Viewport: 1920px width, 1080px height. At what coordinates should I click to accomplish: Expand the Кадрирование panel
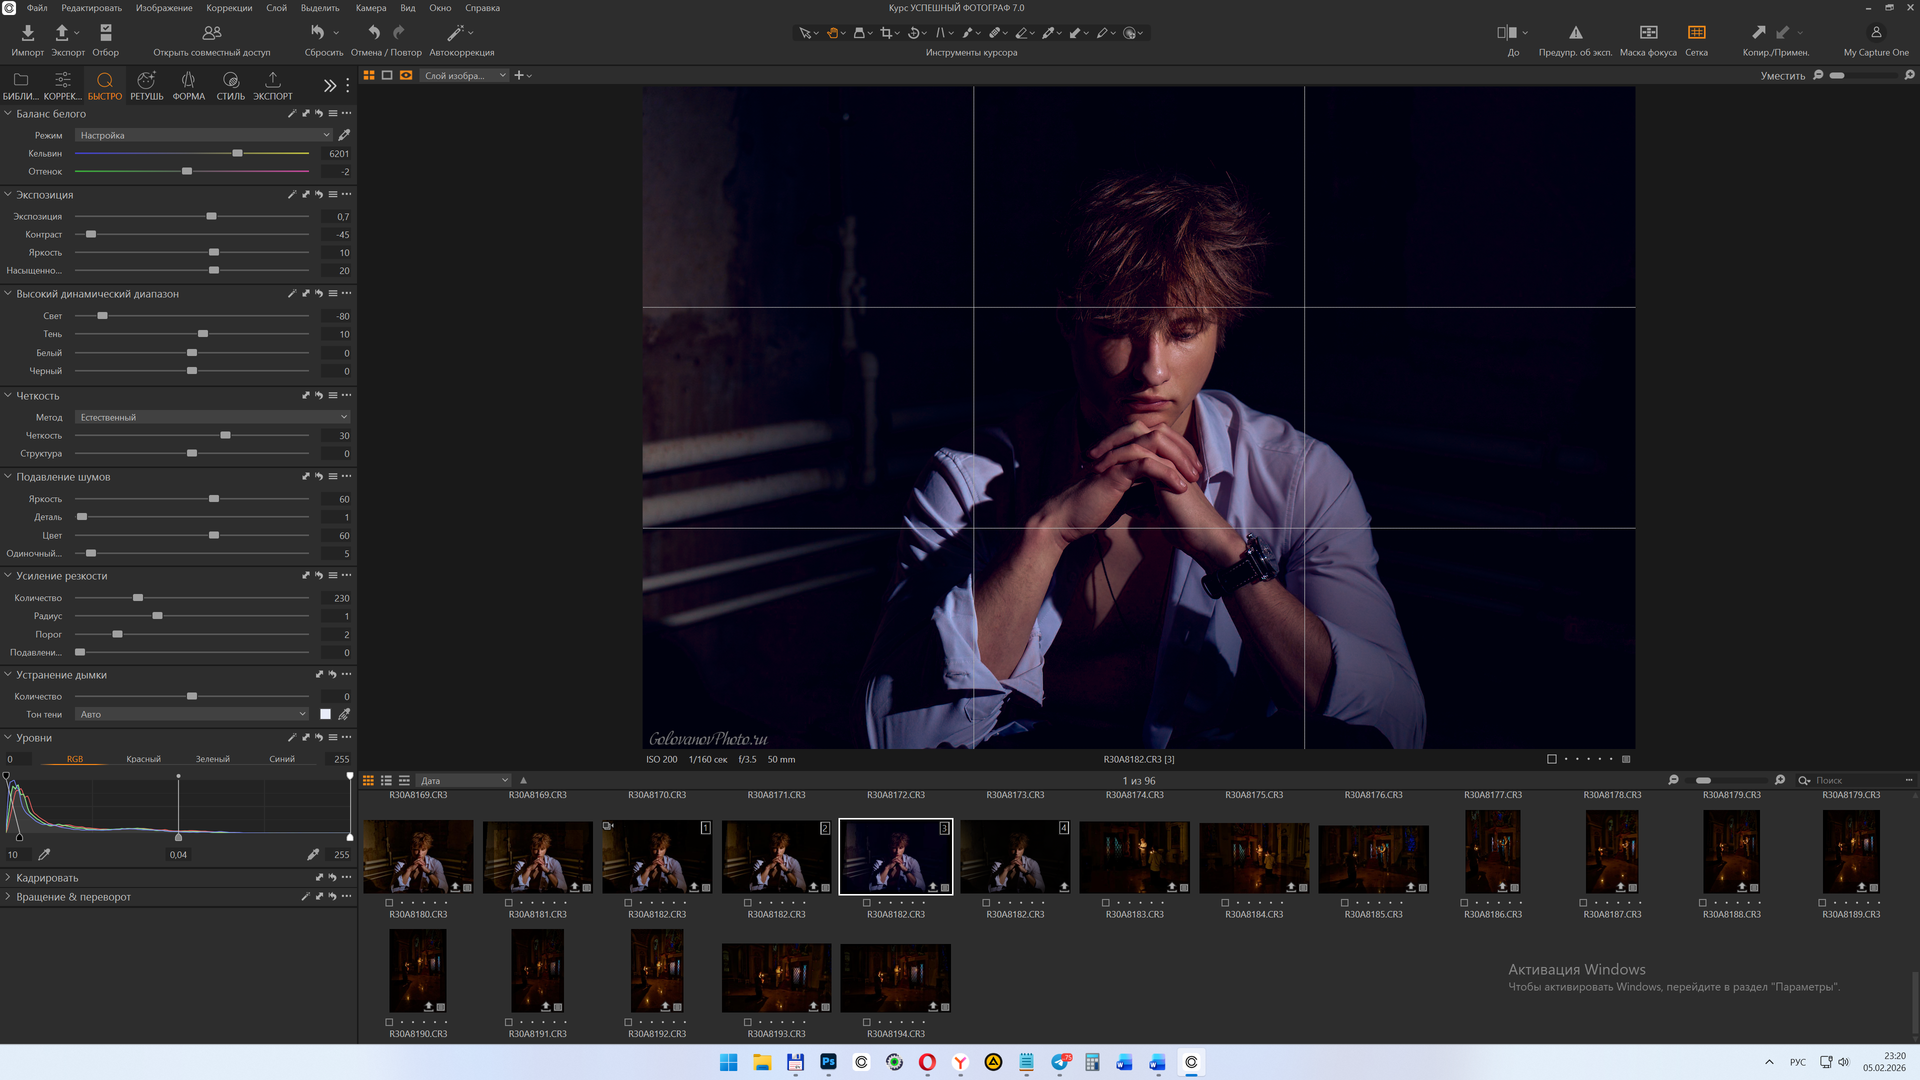(47, 878)
